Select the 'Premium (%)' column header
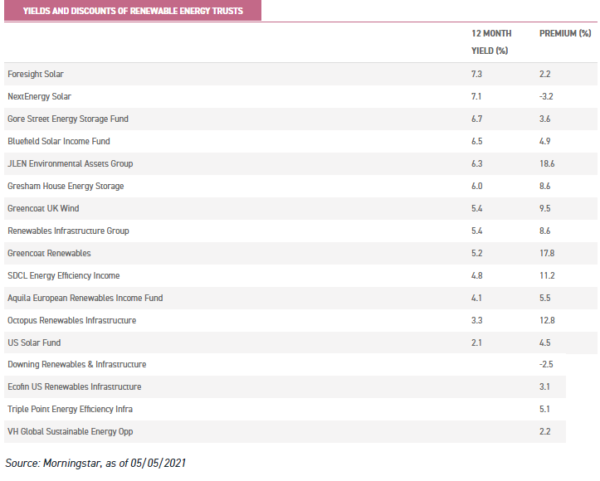Screen dimensions: 600x481 [565, 33]
